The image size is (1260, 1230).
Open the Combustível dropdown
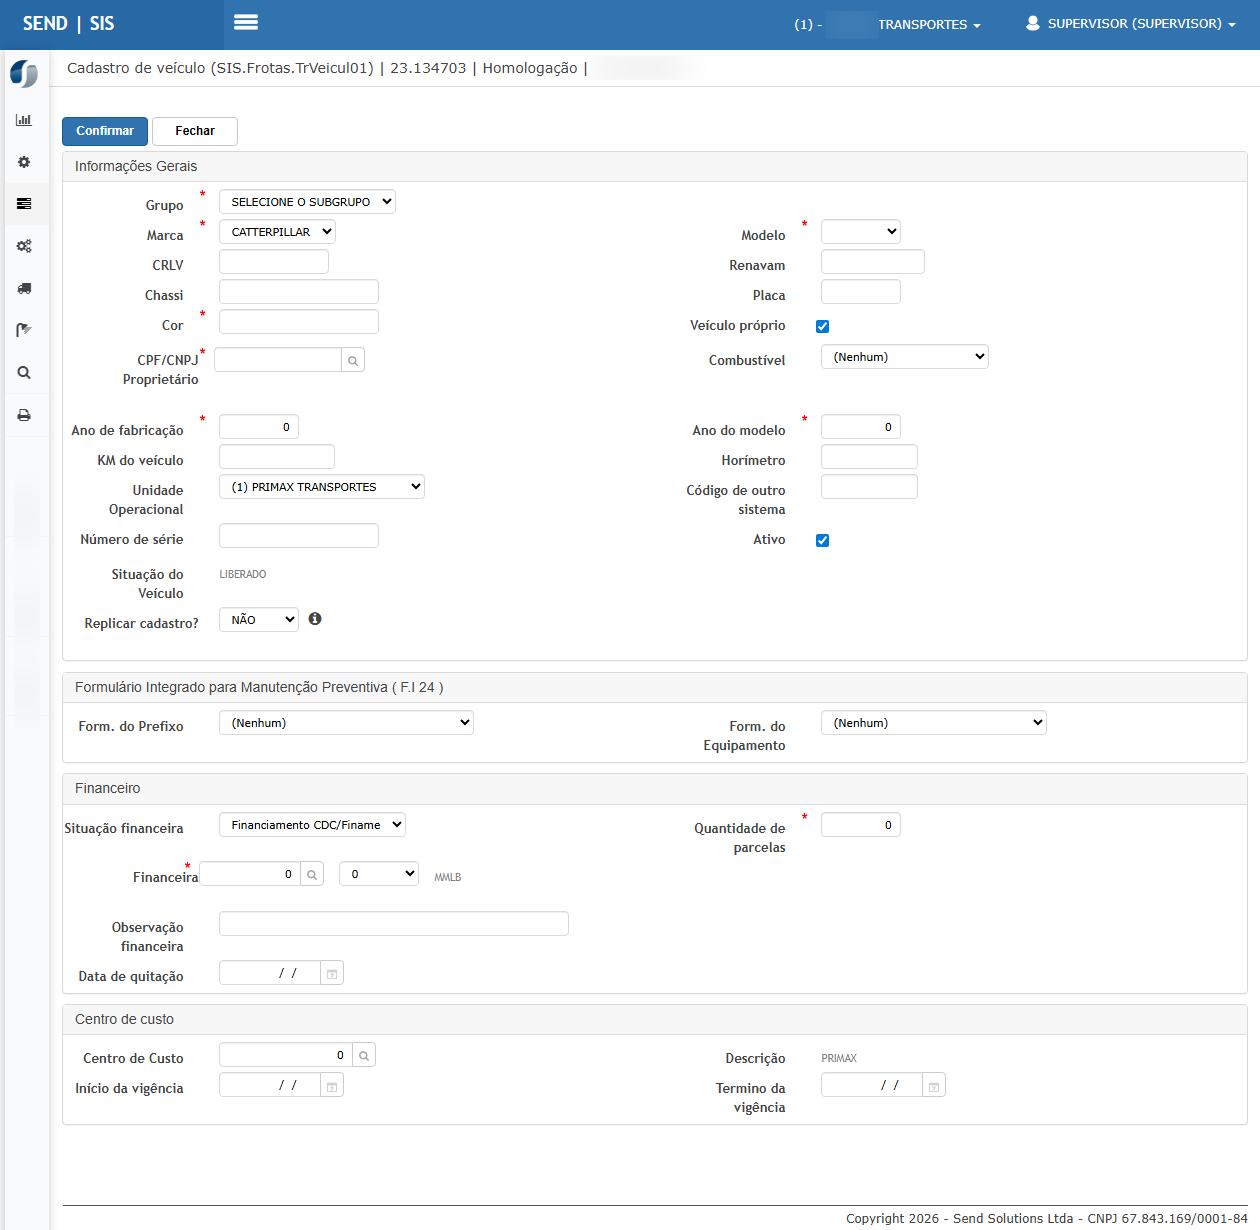point(904,357)
